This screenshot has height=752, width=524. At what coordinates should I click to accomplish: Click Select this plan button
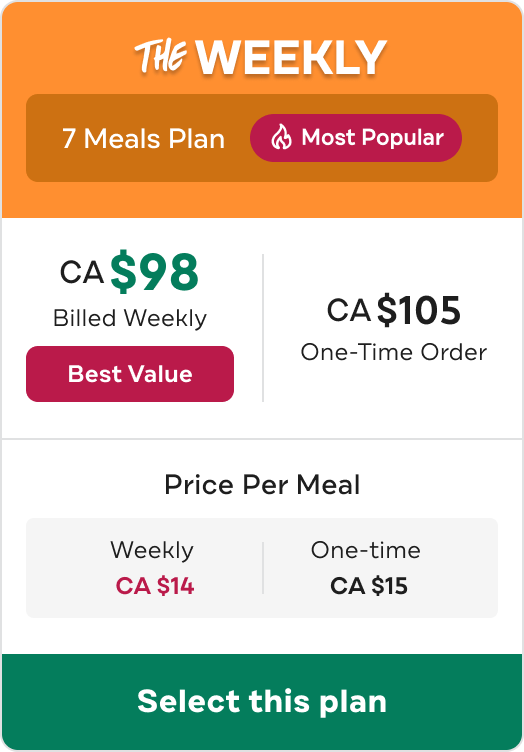262,702
